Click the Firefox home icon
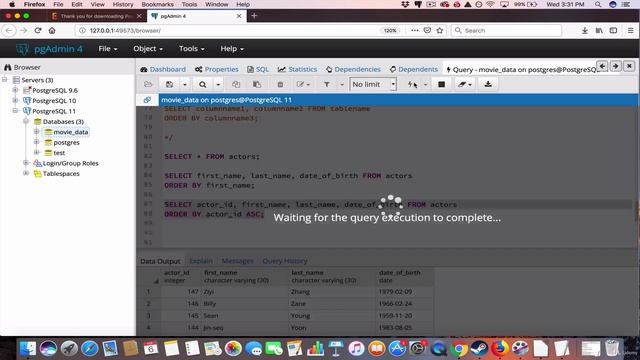This screenshot has height=360, width=640. tap(52, 30)
